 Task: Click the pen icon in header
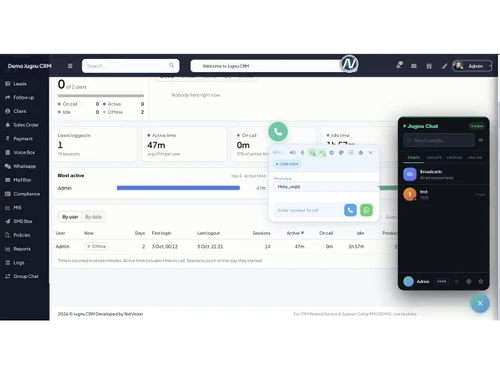point(444,66)
